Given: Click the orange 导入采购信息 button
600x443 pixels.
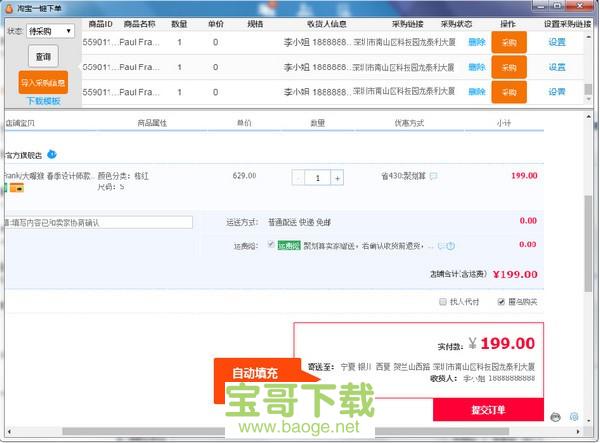Looking at the screenshot, I should coord(43,83).
